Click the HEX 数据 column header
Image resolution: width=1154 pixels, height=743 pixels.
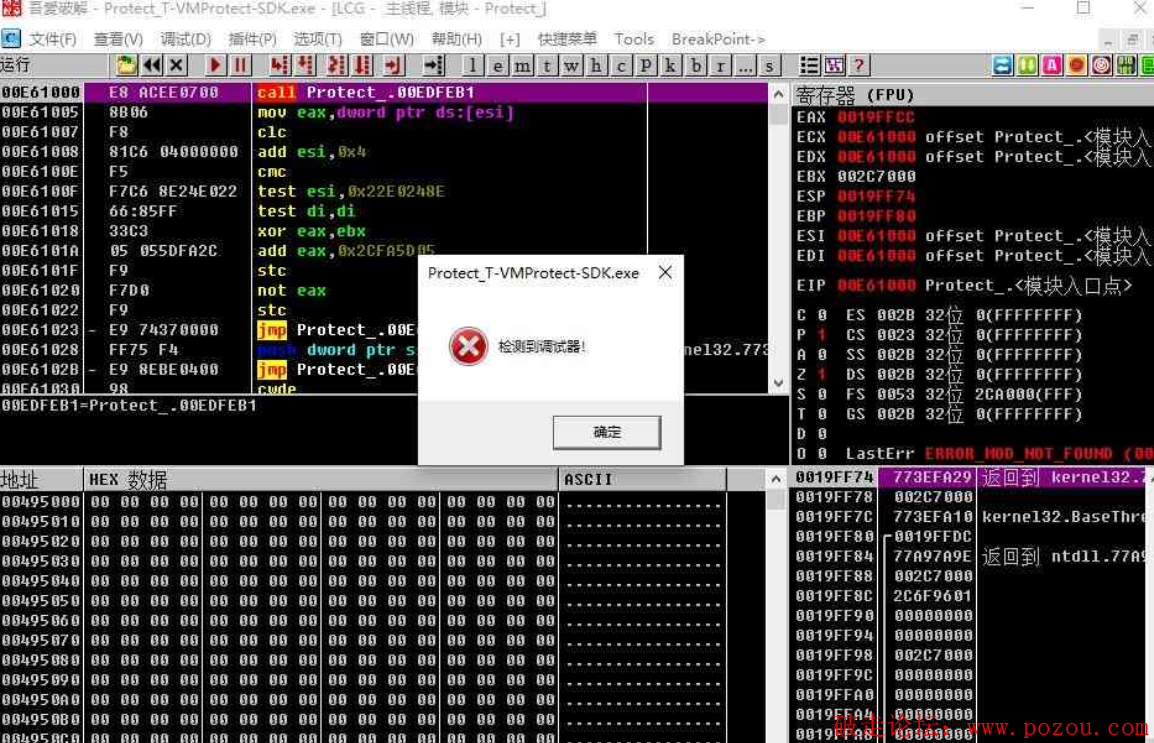click(x=322, y=480)
